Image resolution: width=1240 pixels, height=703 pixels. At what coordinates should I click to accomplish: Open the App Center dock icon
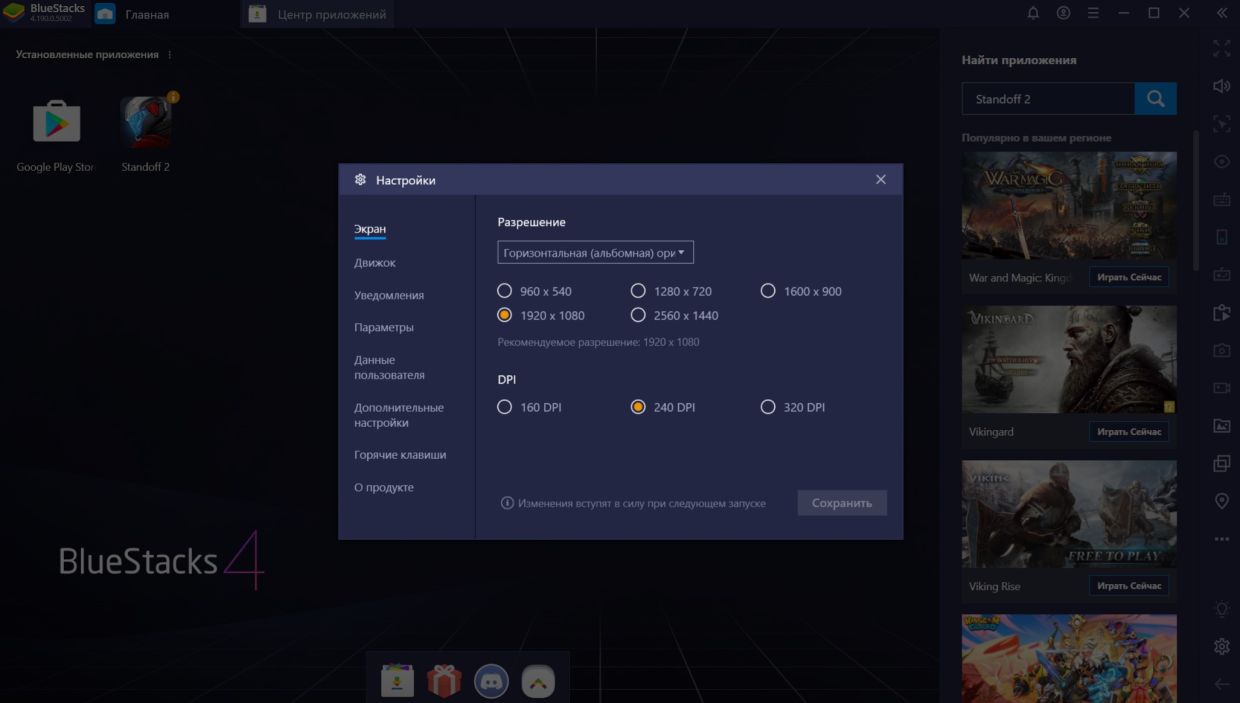point(397,682)
